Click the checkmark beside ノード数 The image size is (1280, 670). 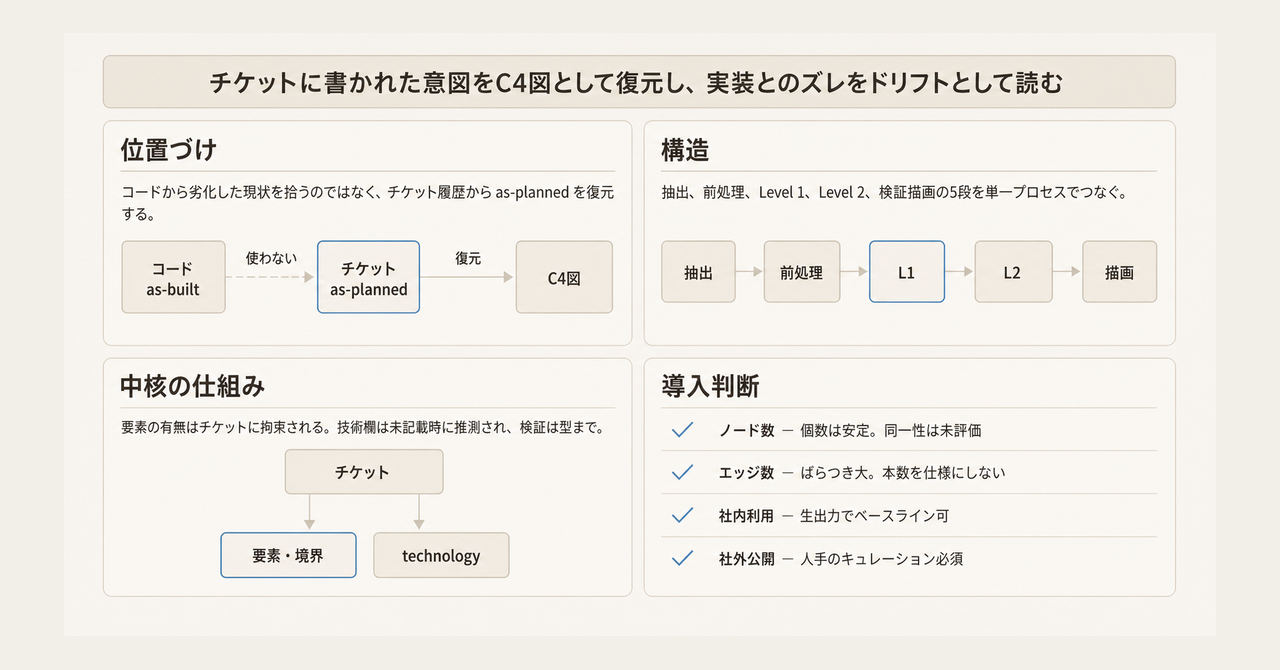pos(683,430)
